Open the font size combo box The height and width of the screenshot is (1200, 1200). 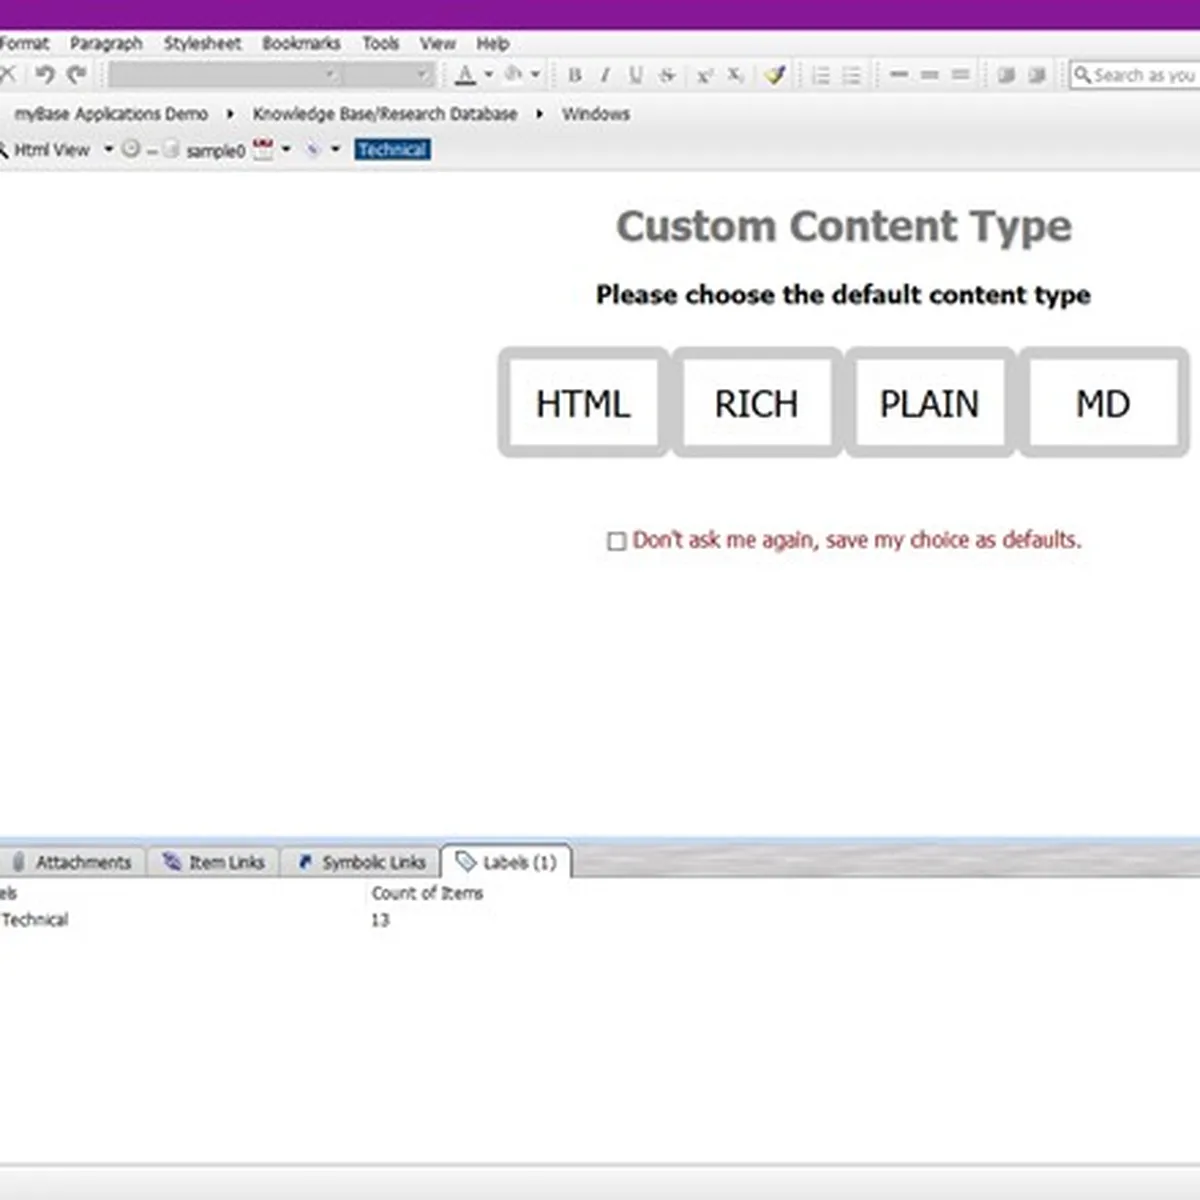tap(390, 75)
